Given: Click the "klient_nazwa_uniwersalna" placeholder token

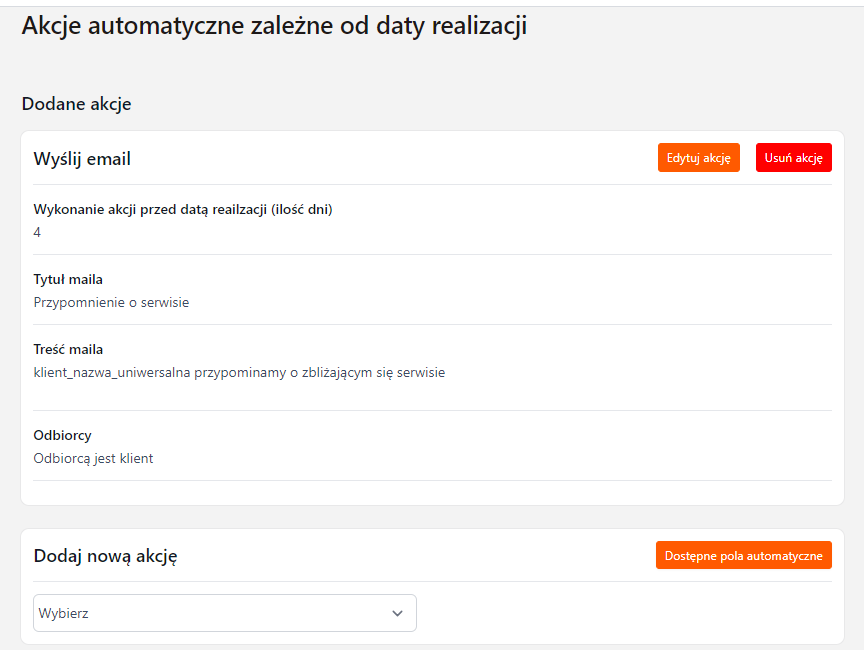Looking at the screenshot, I should (112, 372).
